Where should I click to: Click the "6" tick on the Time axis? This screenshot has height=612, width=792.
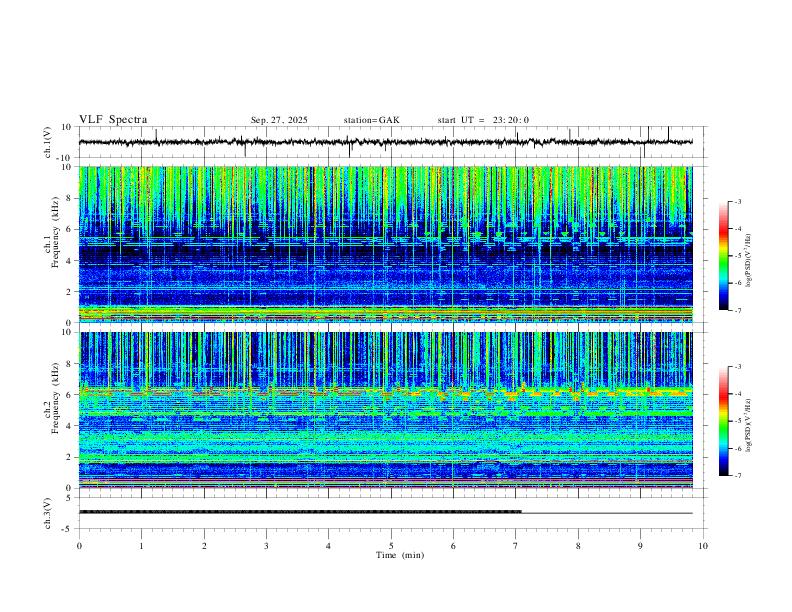[x=453, y=546]
